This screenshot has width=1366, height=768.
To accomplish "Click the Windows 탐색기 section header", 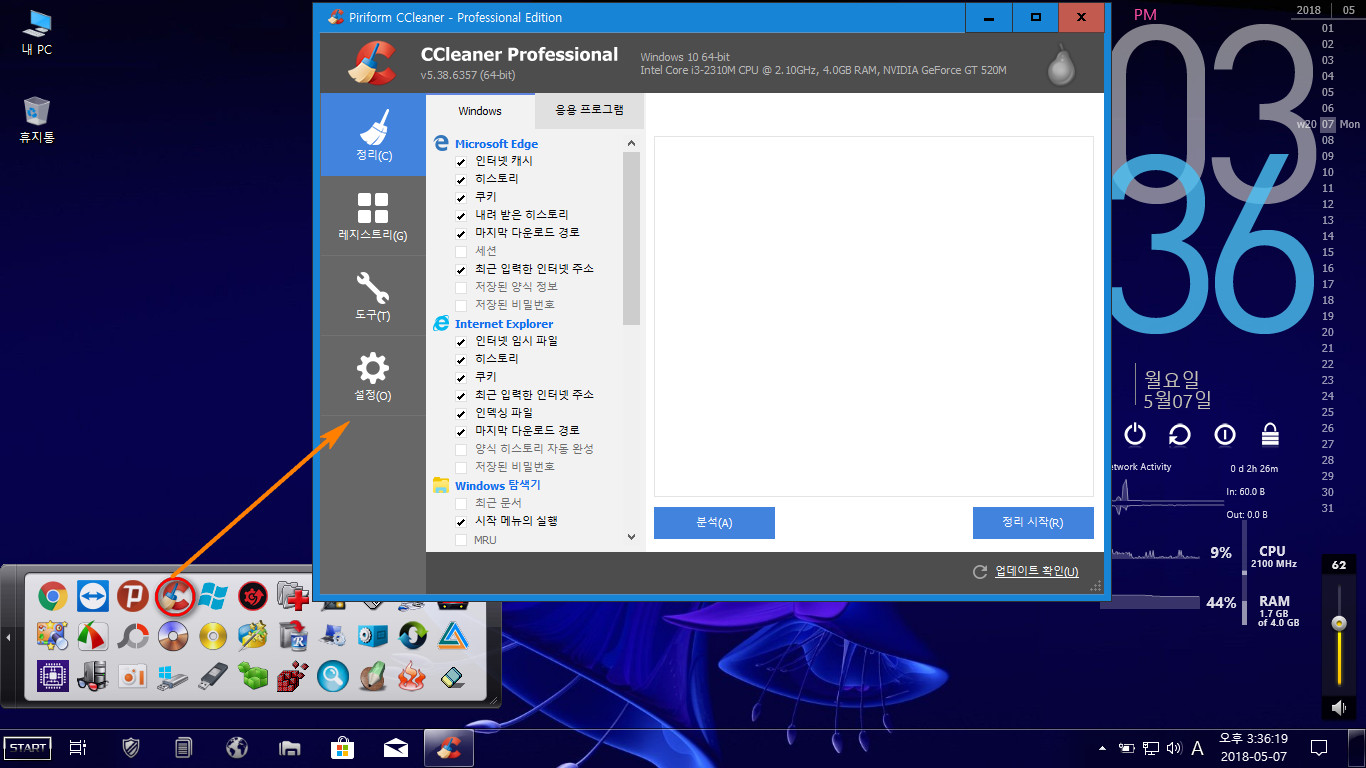I will [497, 485].
